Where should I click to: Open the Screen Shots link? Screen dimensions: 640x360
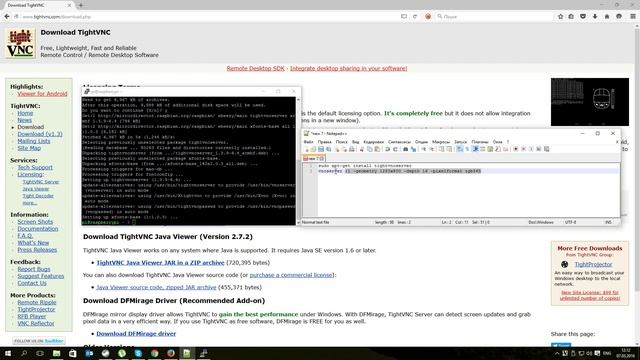click(35, 222)
